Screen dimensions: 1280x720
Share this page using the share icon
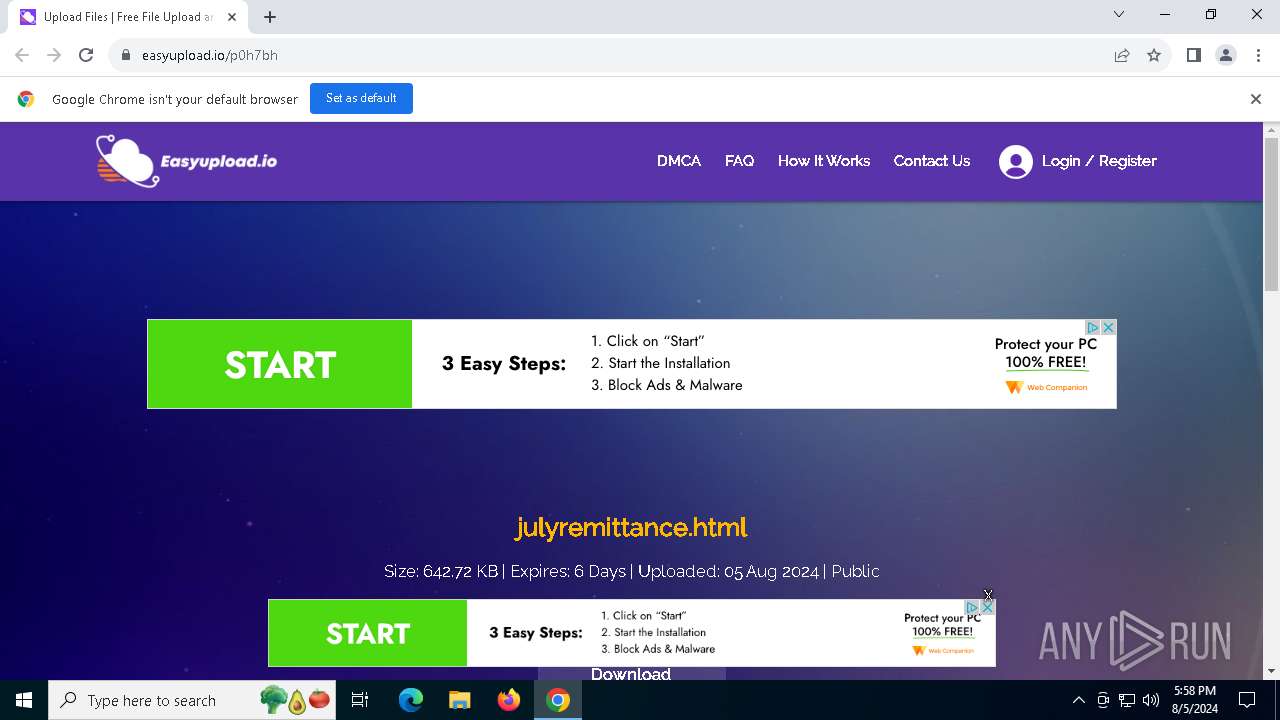(x=1122, y=56)
